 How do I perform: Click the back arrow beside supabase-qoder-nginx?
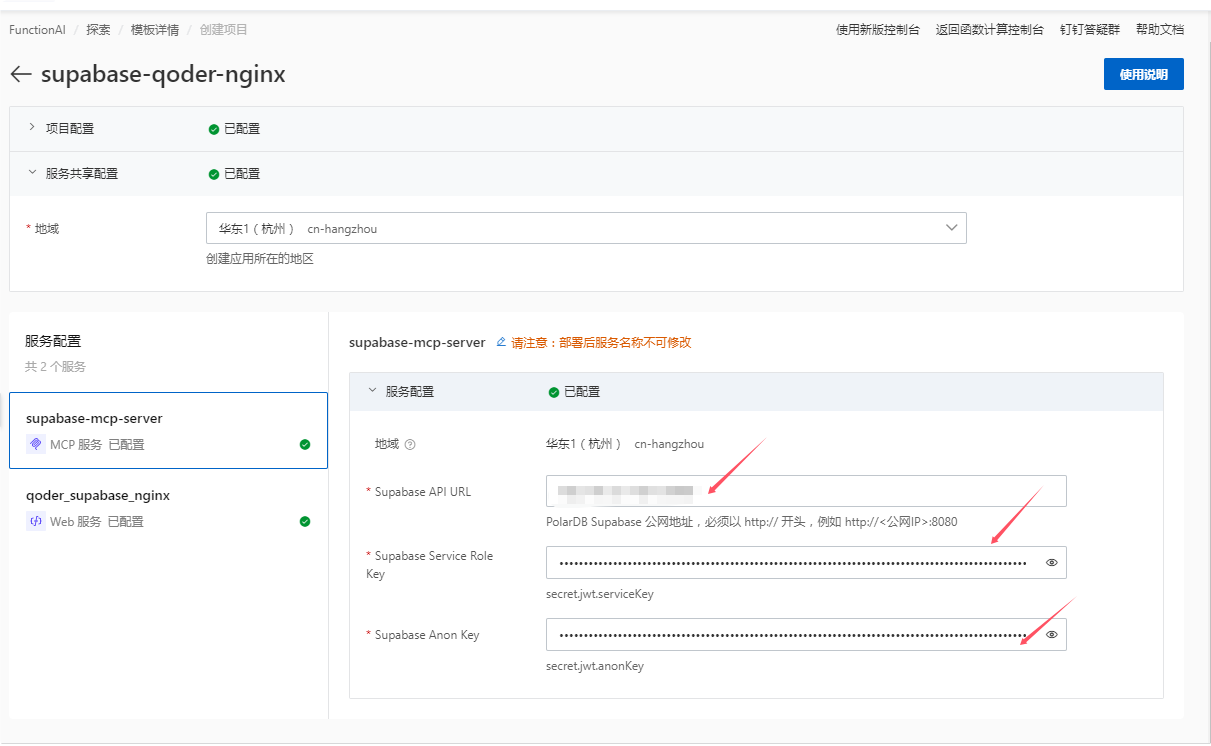pyautogui.click(x=20, y=75)
